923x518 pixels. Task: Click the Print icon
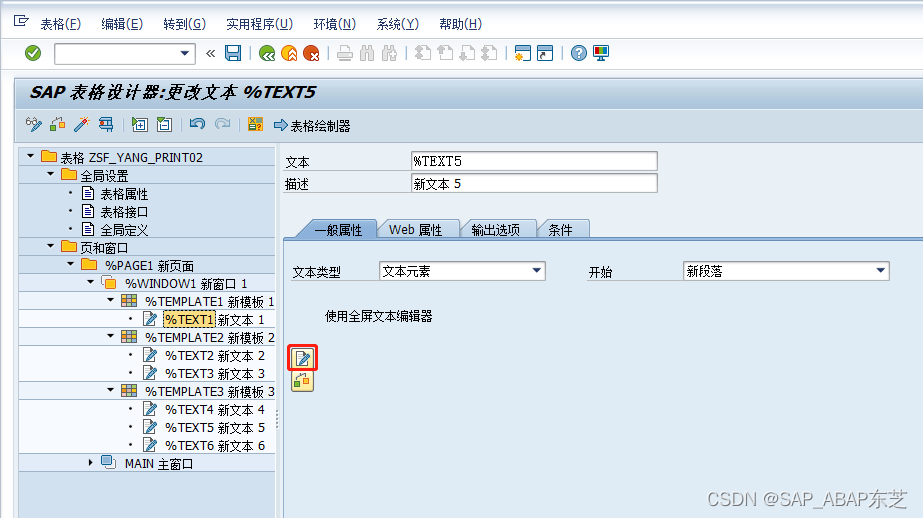tap(345, 54)
